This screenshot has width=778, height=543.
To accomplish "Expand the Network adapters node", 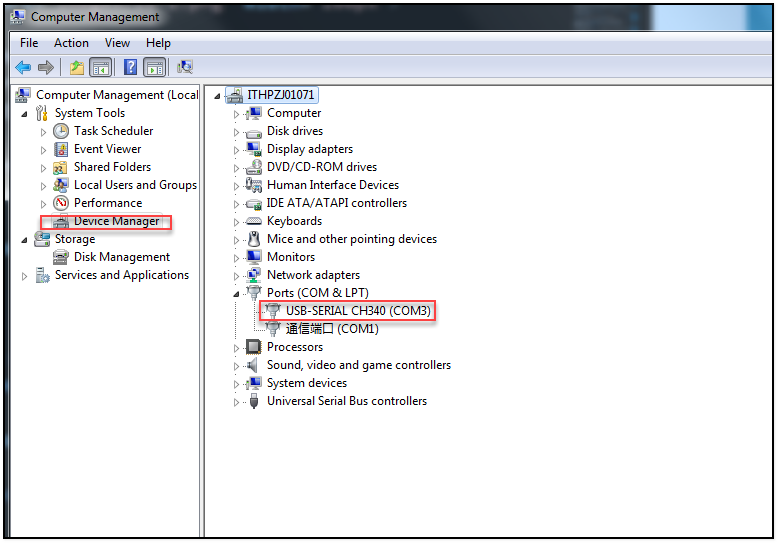I will coord(237,276).
